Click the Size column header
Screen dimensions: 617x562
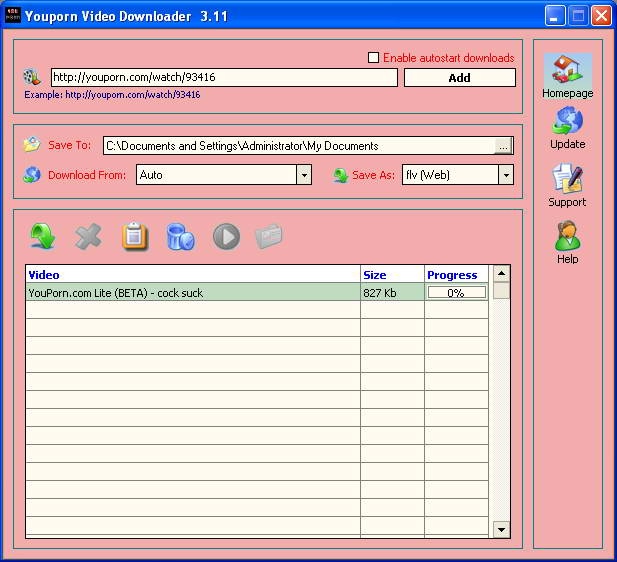[x=392, y=275]
